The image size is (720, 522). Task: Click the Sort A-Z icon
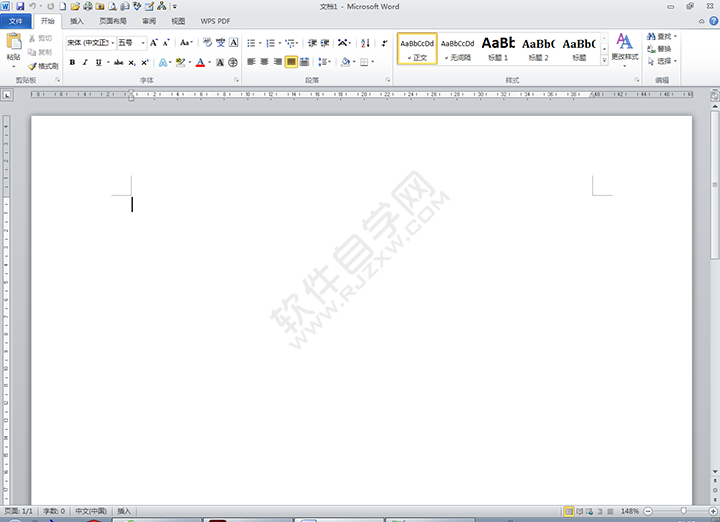click(366, 43)
